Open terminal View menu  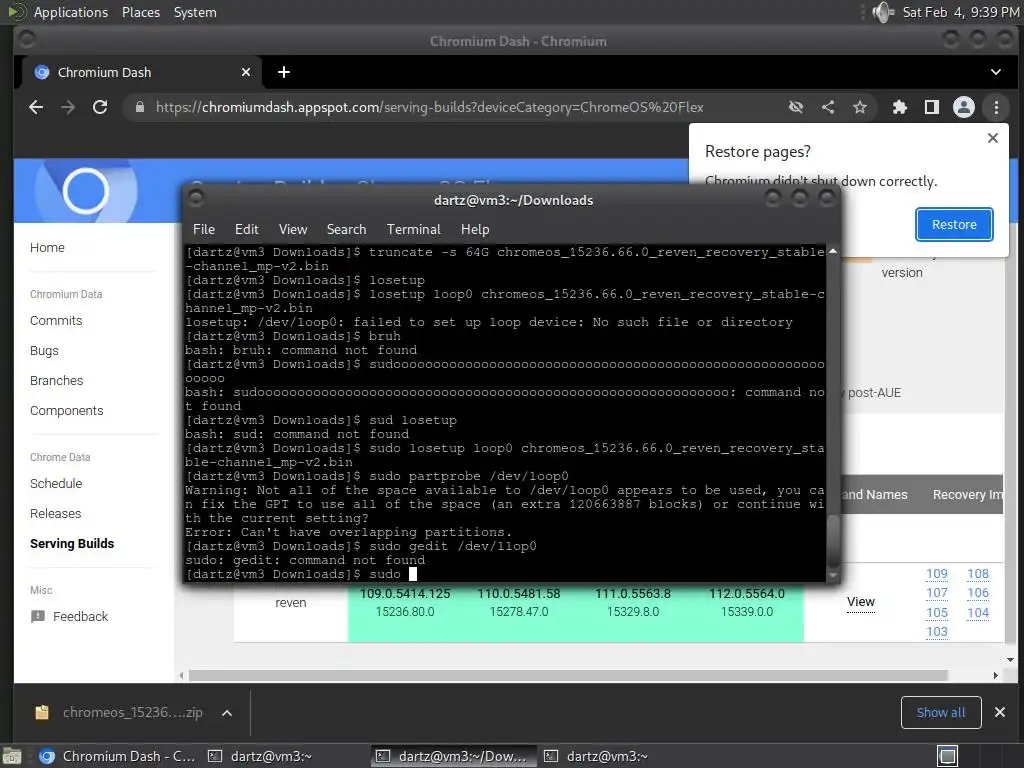click(293, 229)
